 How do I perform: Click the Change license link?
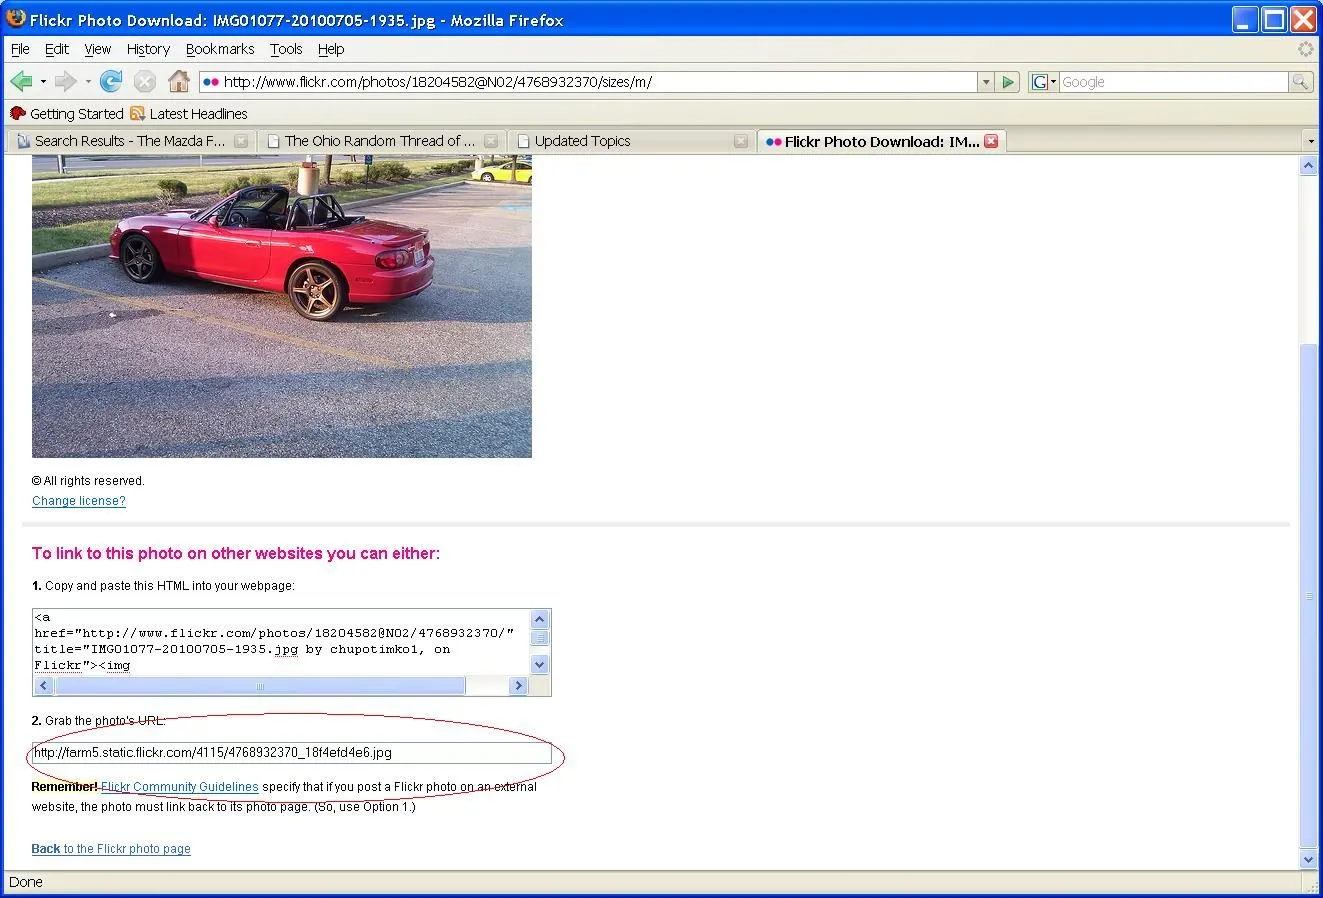(79, 501)
